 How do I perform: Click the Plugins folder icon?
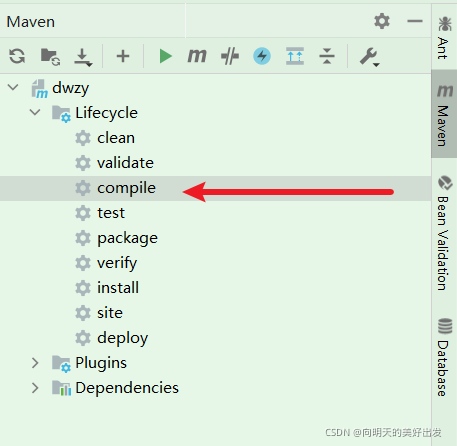coord(61,364)
